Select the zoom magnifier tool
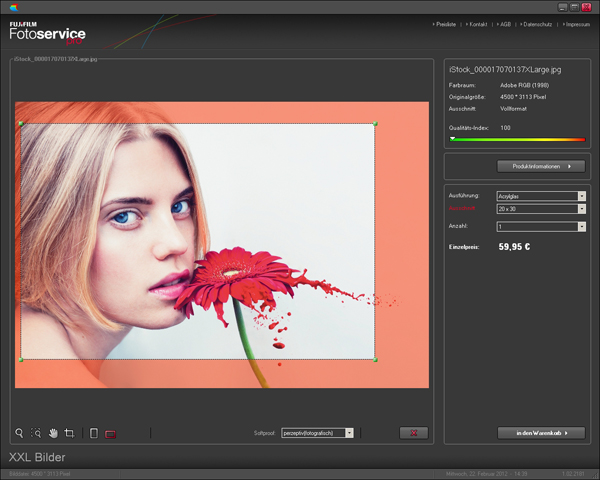 point(19,433)
